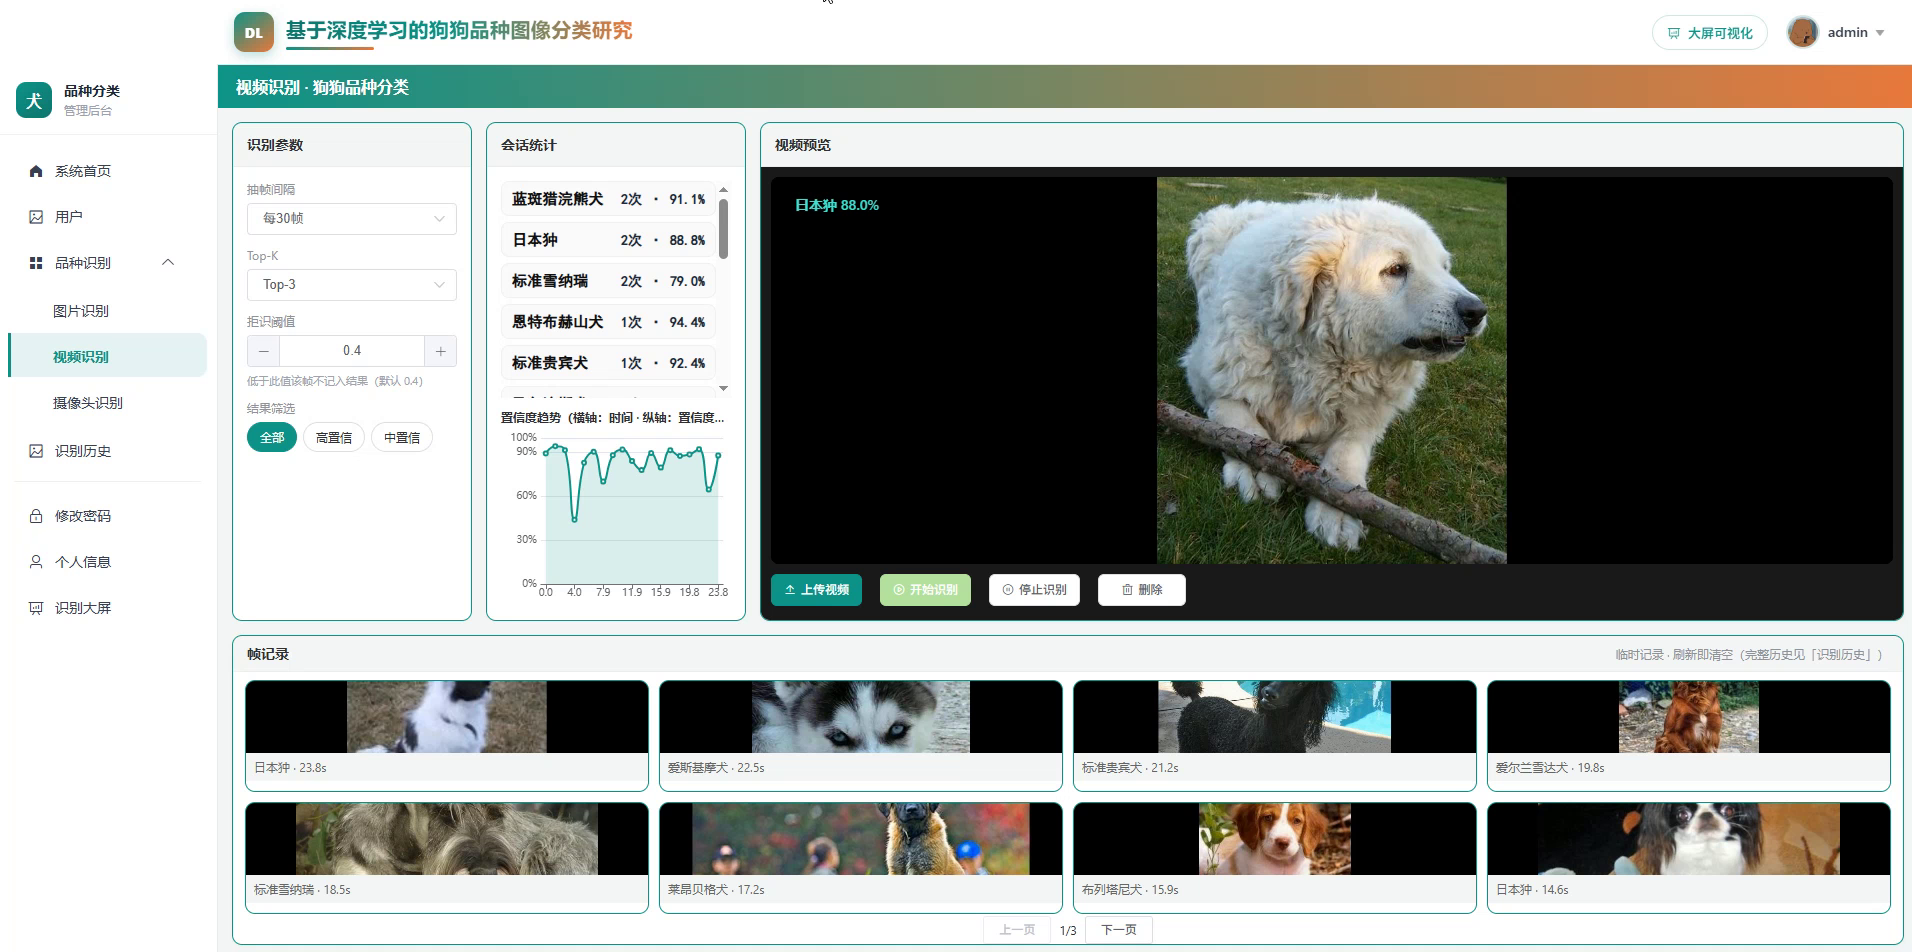This screenshot has height=952, width=1912.
Task: Click the lock icon next to 修改密码
Action: point(36,516)
